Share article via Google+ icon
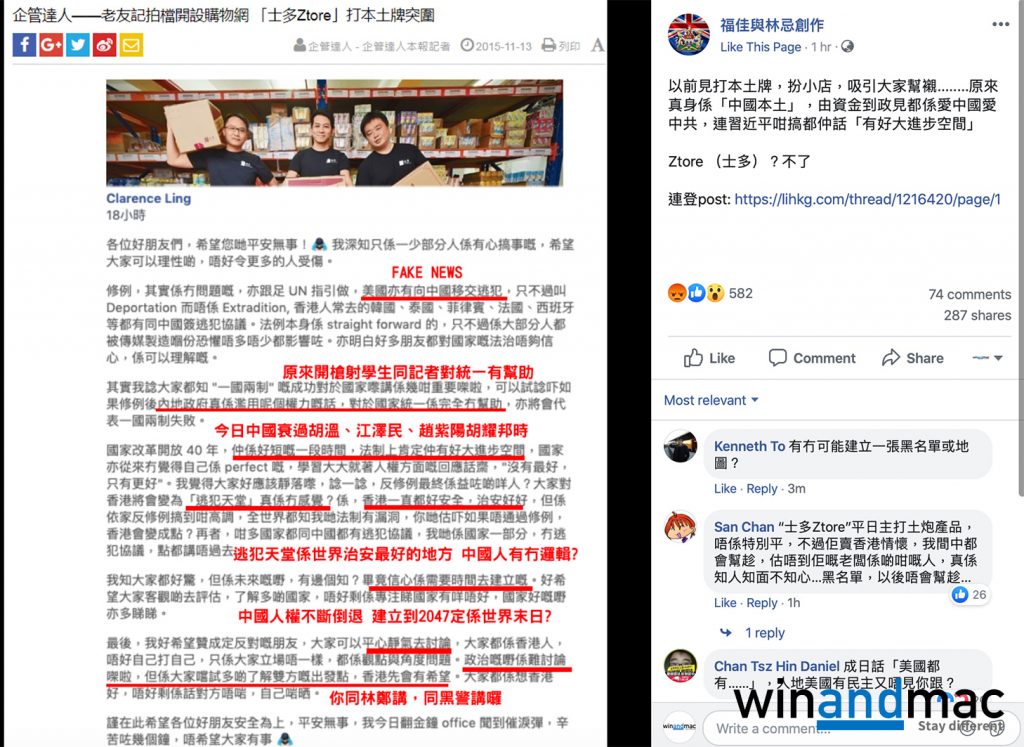The width and height of the screenshot is (1024, 747). (x=51, y=45)
